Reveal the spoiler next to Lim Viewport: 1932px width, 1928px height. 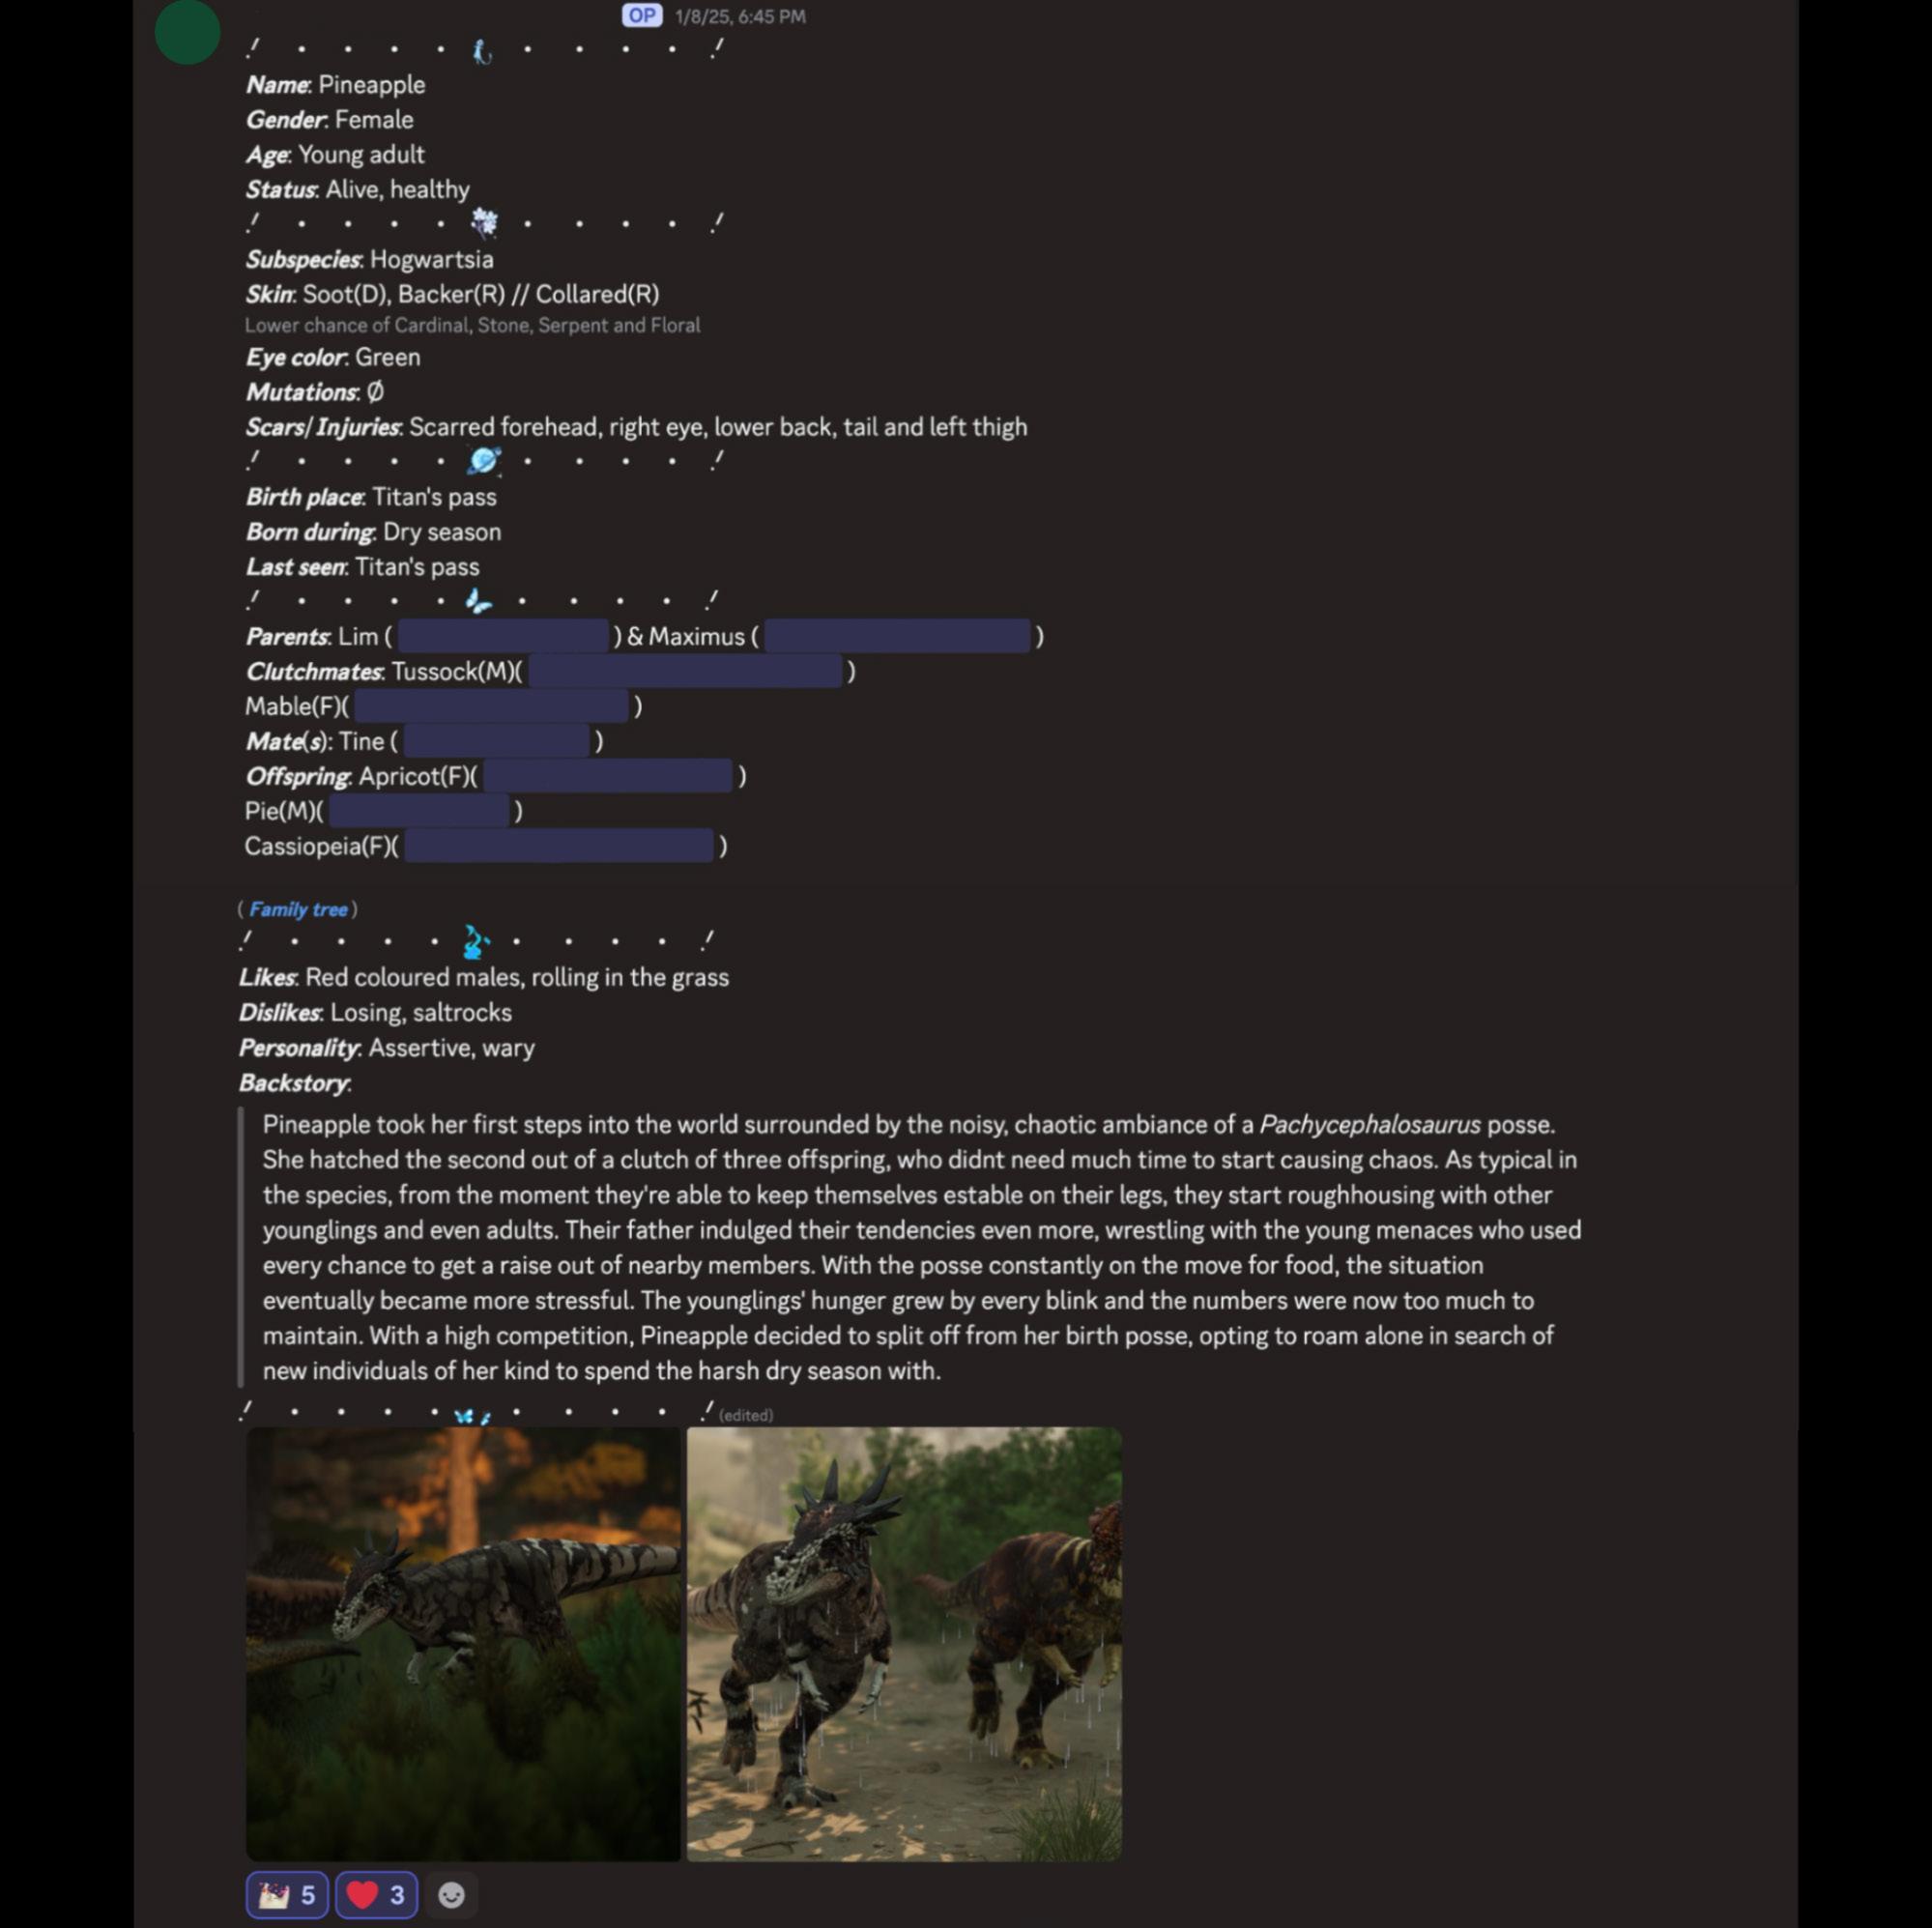click(x=503, y=636)
